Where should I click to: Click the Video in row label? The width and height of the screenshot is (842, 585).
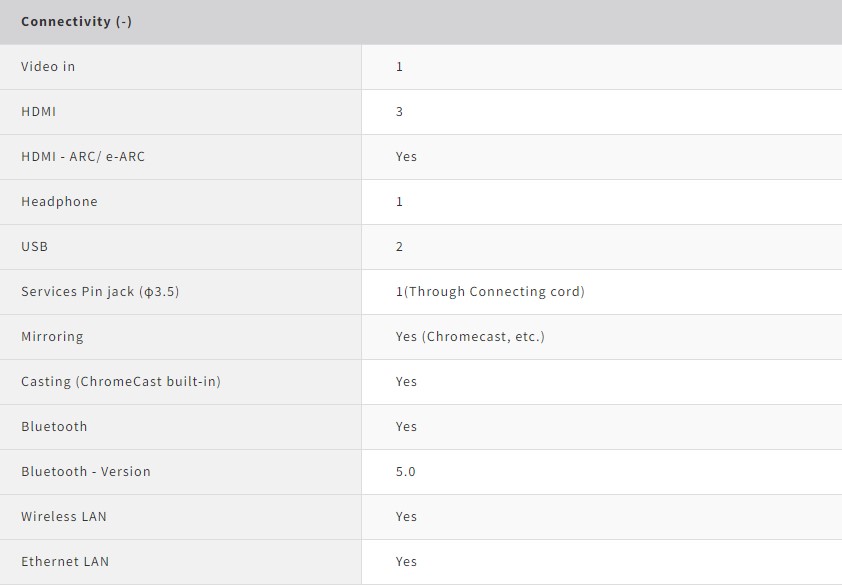coord(48,67)
